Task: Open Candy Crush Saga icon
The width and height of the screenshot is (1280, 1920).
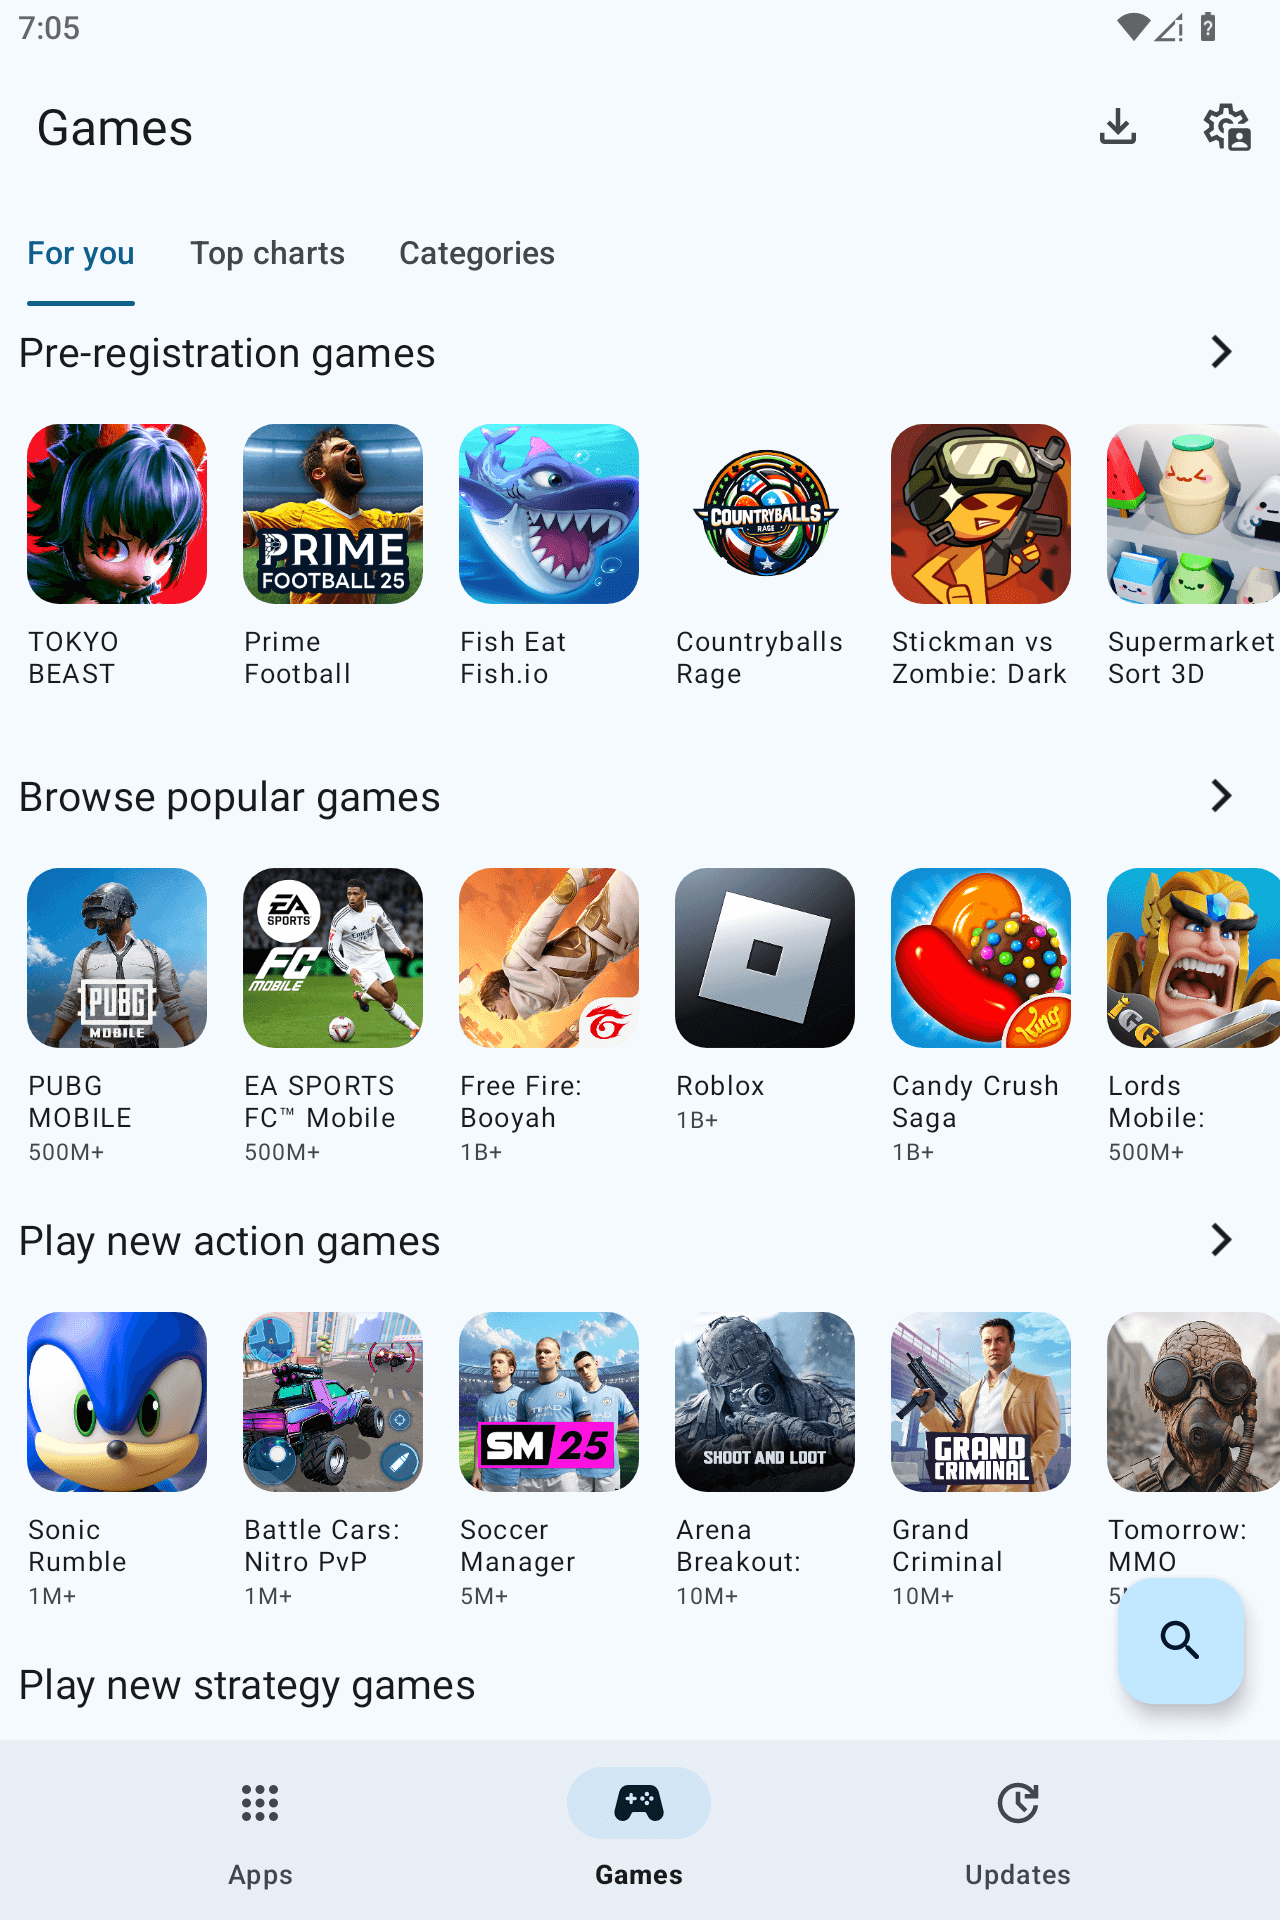Action: pyautogui.click(x=981, y=958)
